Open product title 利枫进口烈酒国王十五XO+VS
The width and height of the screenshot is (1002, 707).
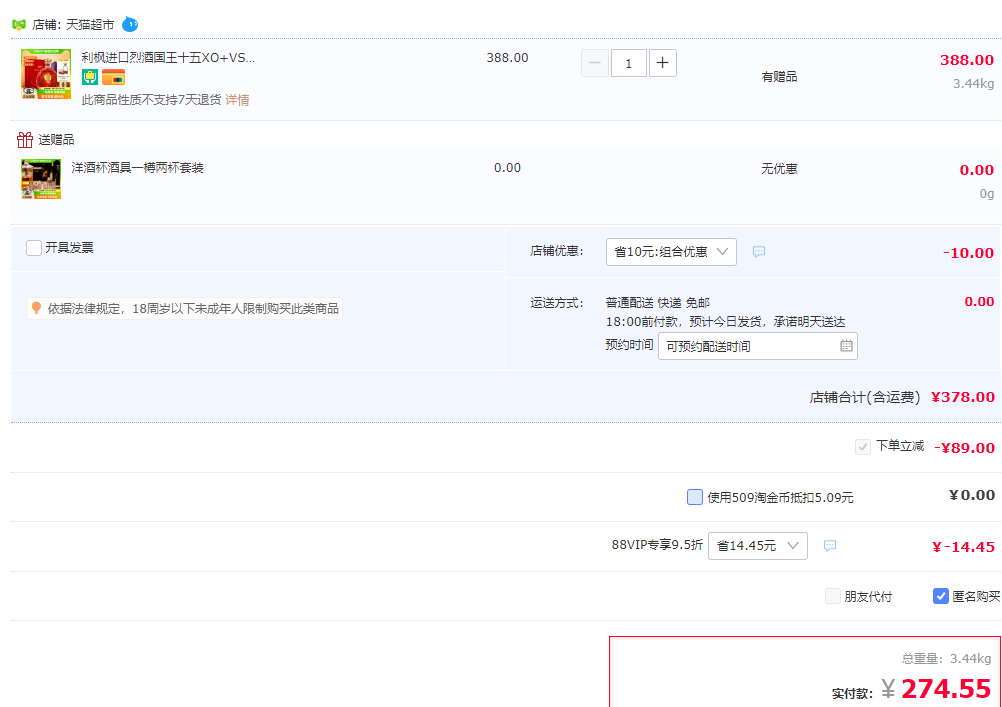pyautogui.click(x=168, y=58)
